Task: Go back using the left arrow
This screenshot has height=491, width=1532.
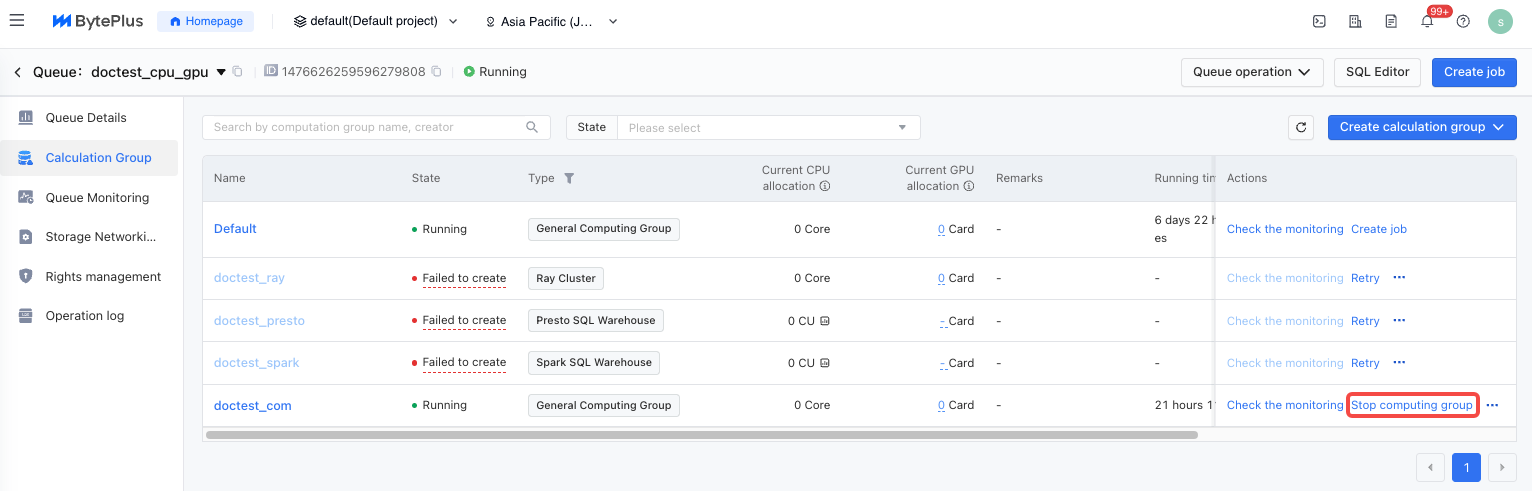Action: click(17, 72)
